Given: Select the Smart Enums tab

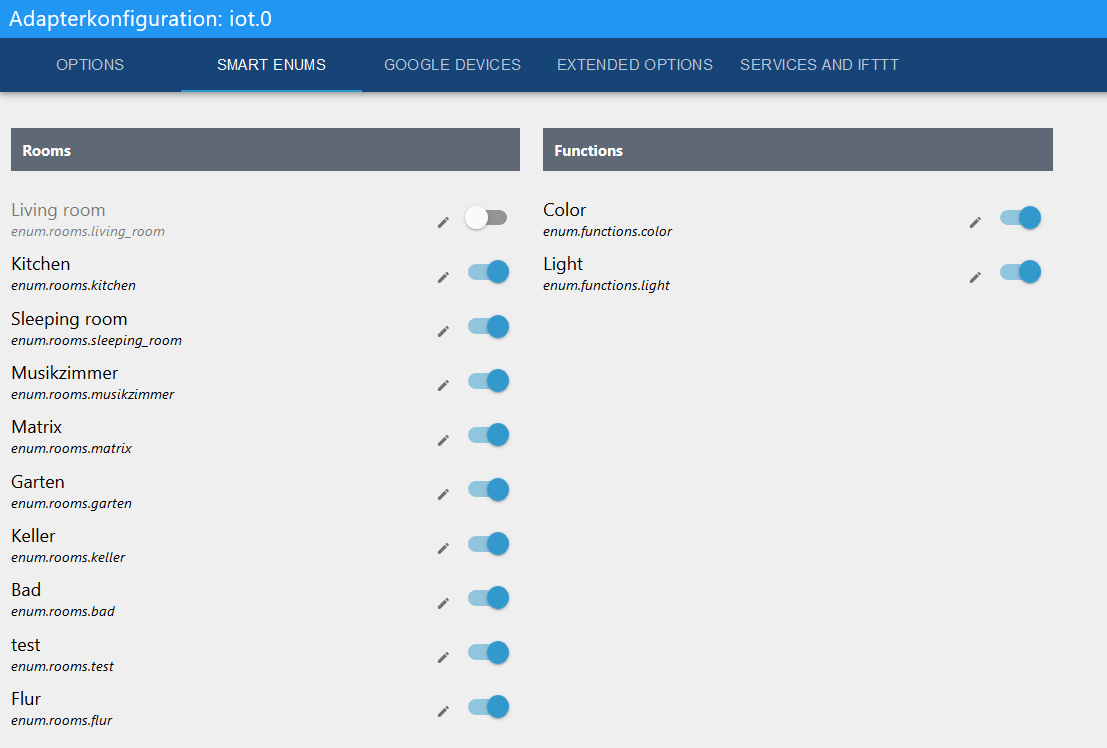Looking at the screenshot, I should pyautogui.click(x=271, y=65).
